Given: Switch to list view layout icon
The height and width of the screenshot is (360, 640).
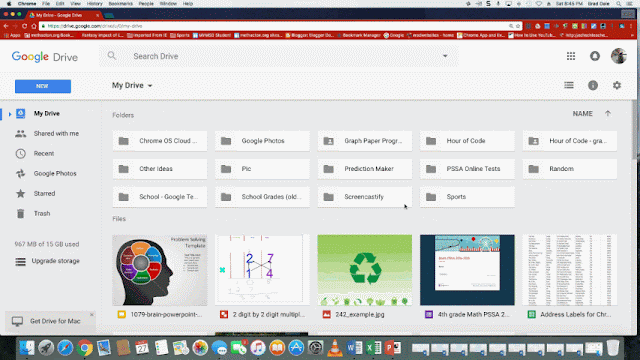Looking at the screenshot, I should [x=569, y=85].
